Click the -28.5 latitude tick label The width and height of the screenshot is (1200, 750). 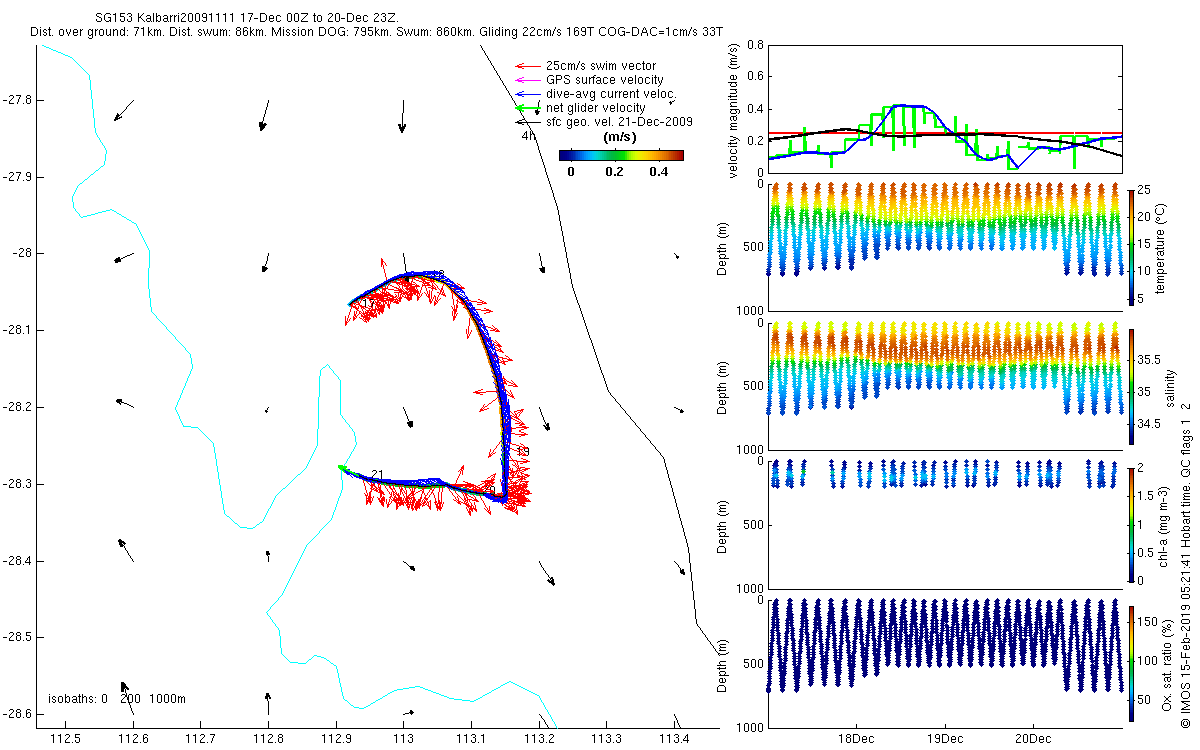pyautogui.click(x=17, y=637)
